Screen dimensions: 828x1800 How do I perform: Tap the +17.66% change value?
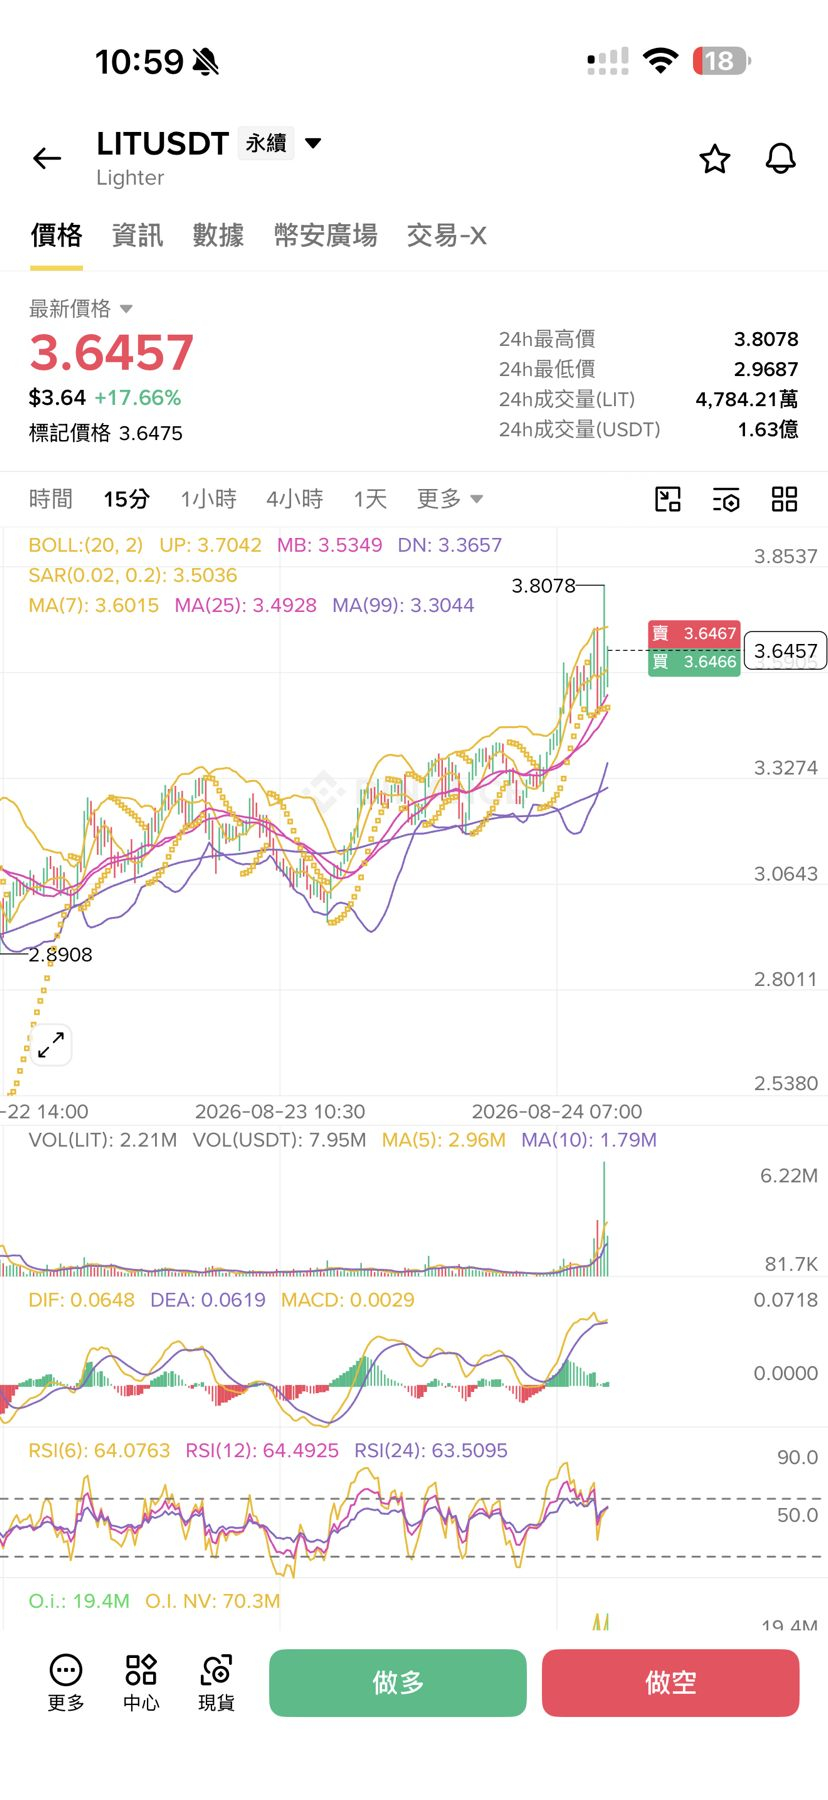138,398
